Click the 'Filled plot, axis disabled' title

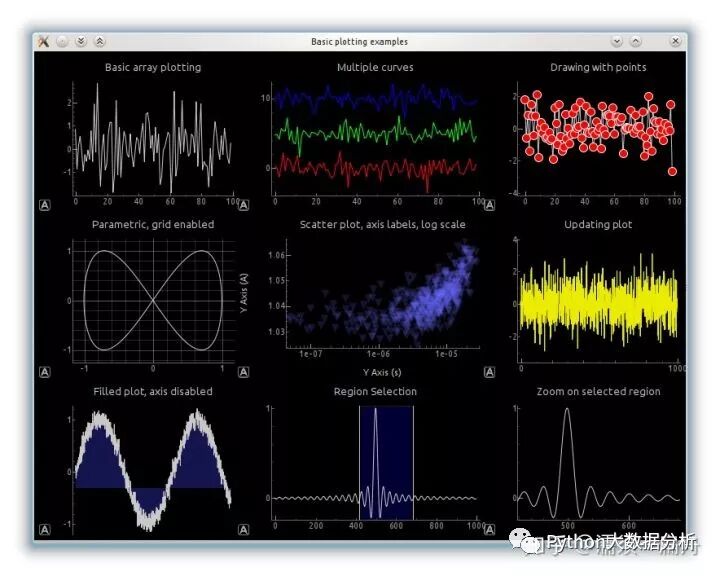tap(153, 391)
